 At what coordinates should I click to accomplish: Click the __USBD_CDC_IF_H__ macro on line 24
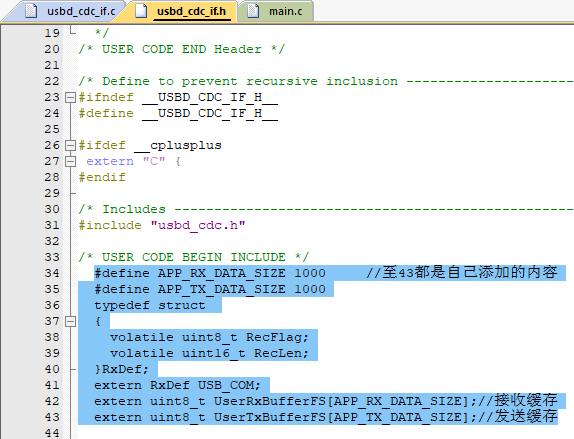pos(210,114)
